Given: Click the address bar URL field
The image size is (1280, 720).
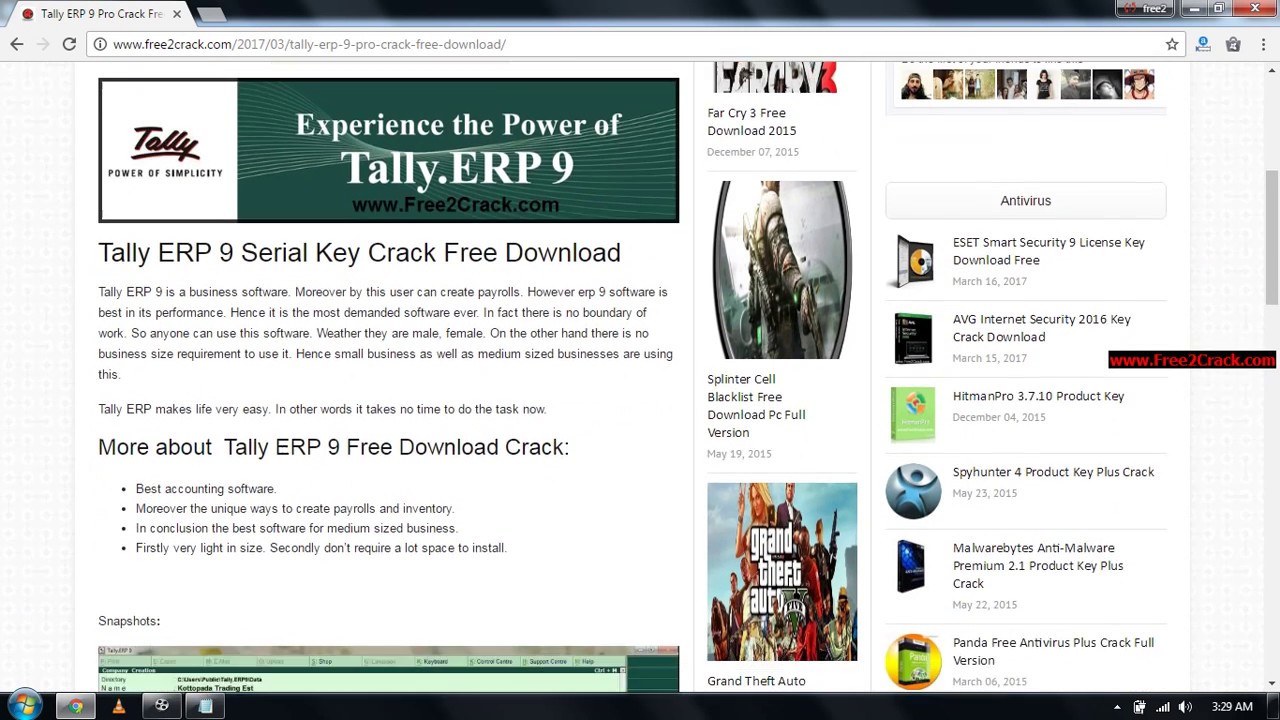Looking at the screenshot, I should click(636, 44).
